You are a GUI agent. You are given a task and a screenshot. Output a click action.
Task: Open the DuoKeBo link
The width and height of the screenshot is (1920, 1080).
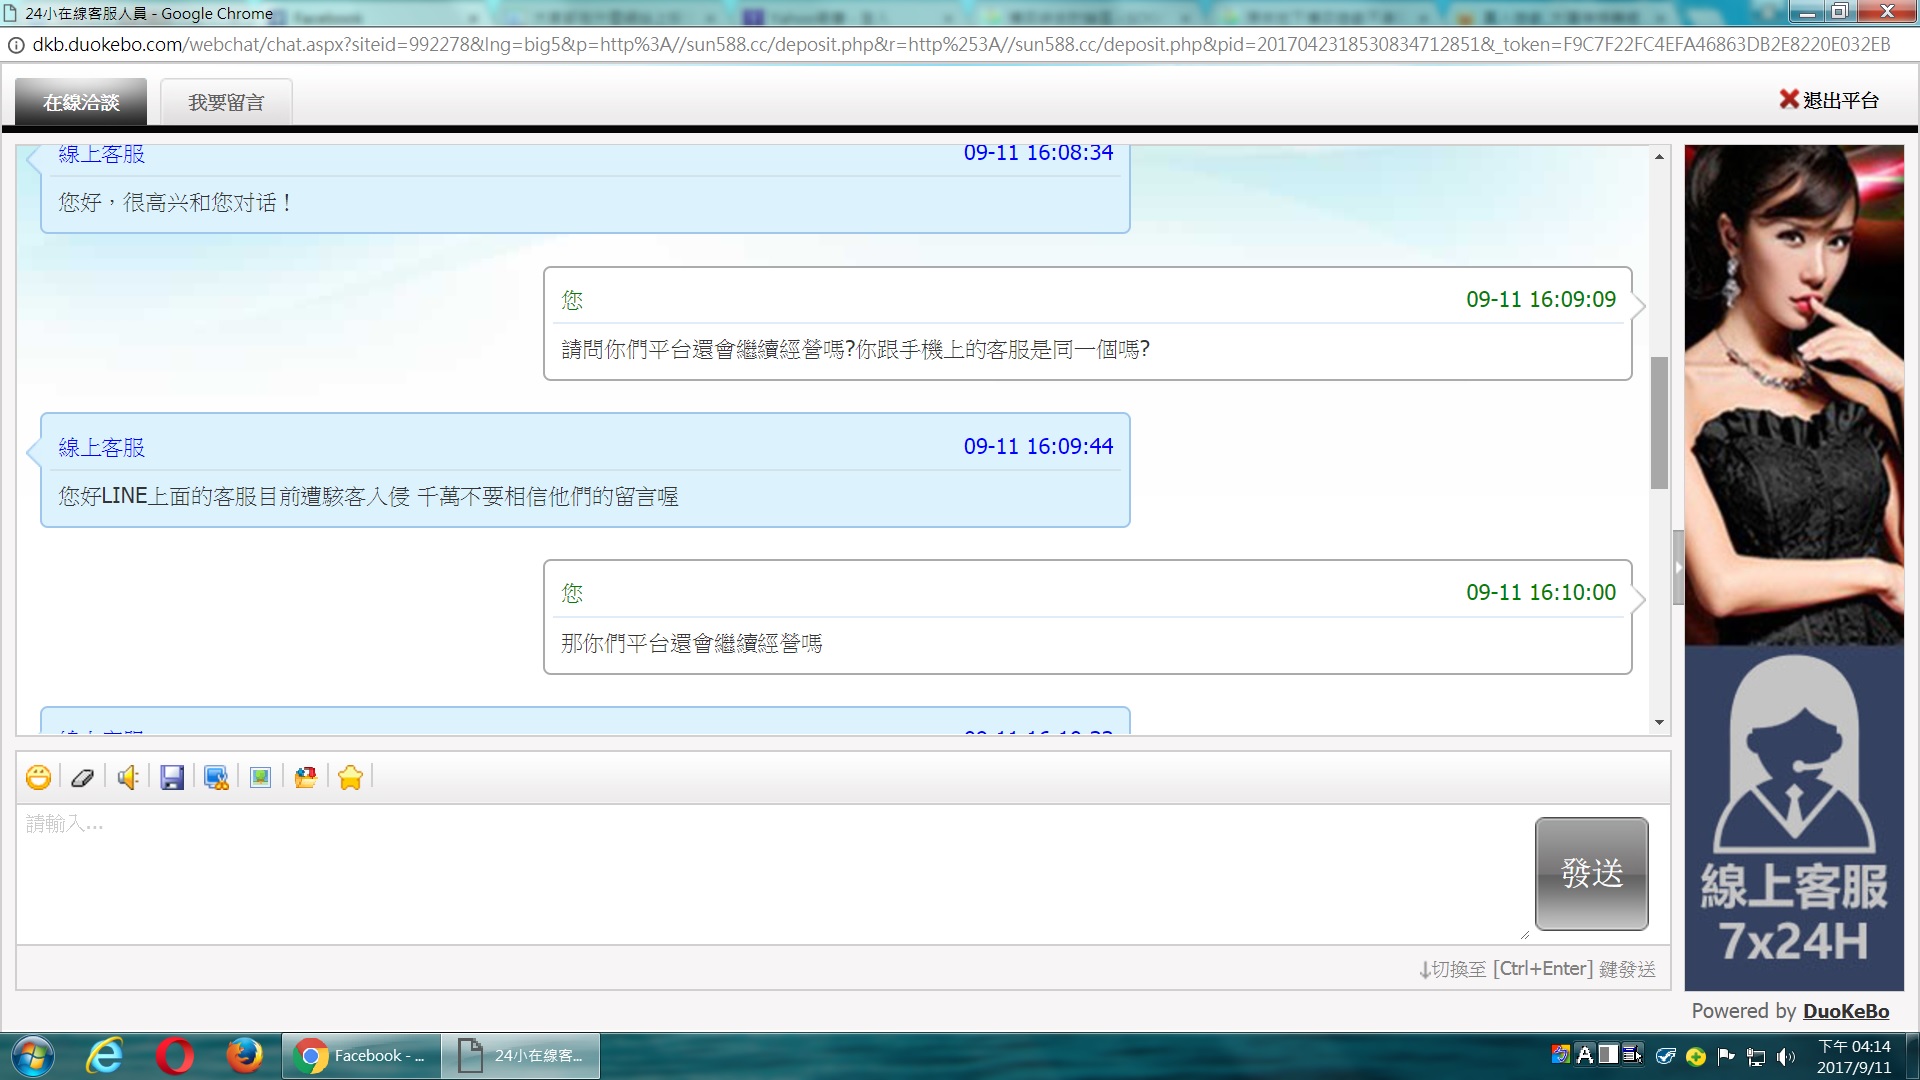pyautogui.click(x=1846, y=1011)
